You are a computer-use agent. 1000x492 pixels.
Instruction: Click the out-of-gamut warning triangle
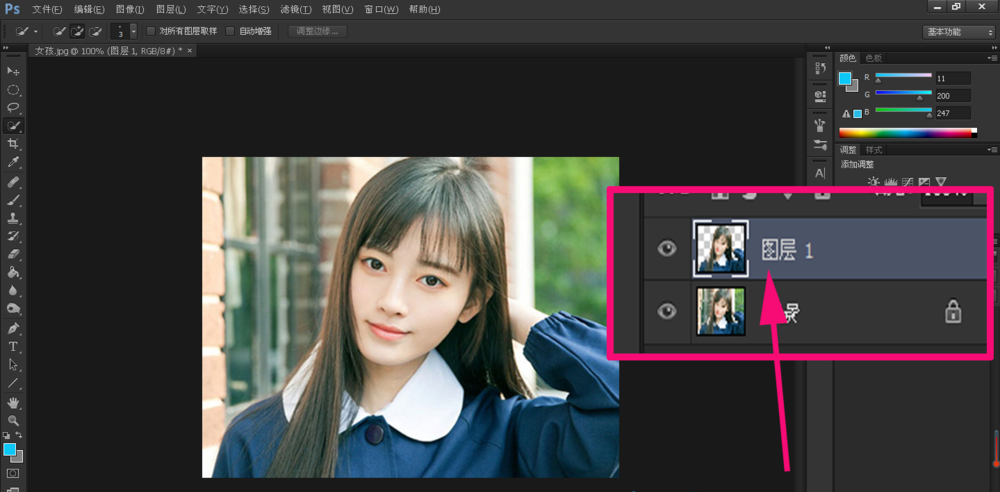[846, 114]
